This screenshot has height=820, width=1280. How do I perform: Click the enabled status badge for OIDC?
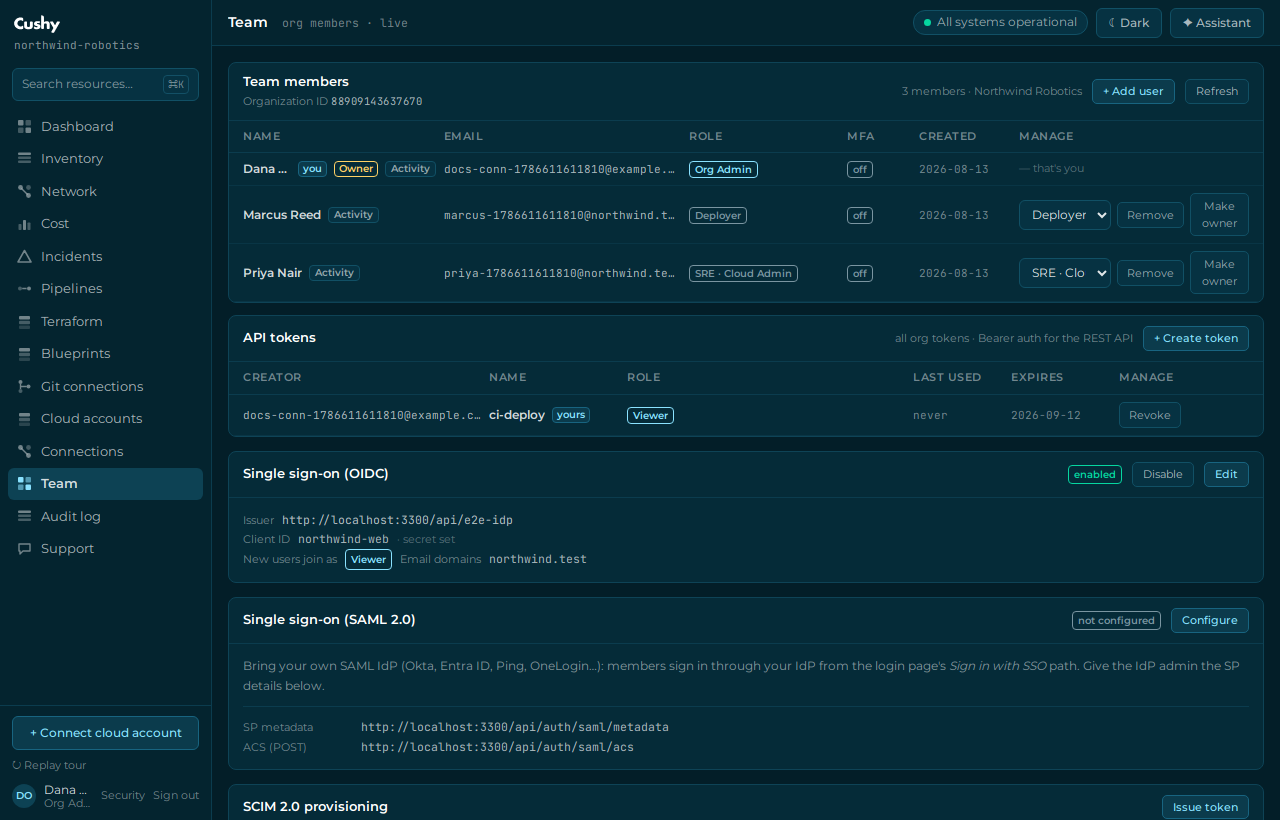click(1095, 474)
